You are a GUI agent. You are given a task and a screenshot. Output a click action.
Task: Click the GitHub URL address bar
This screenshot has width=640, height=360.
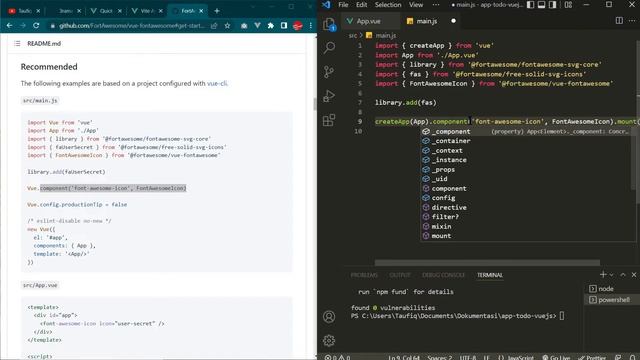[131, 26]
